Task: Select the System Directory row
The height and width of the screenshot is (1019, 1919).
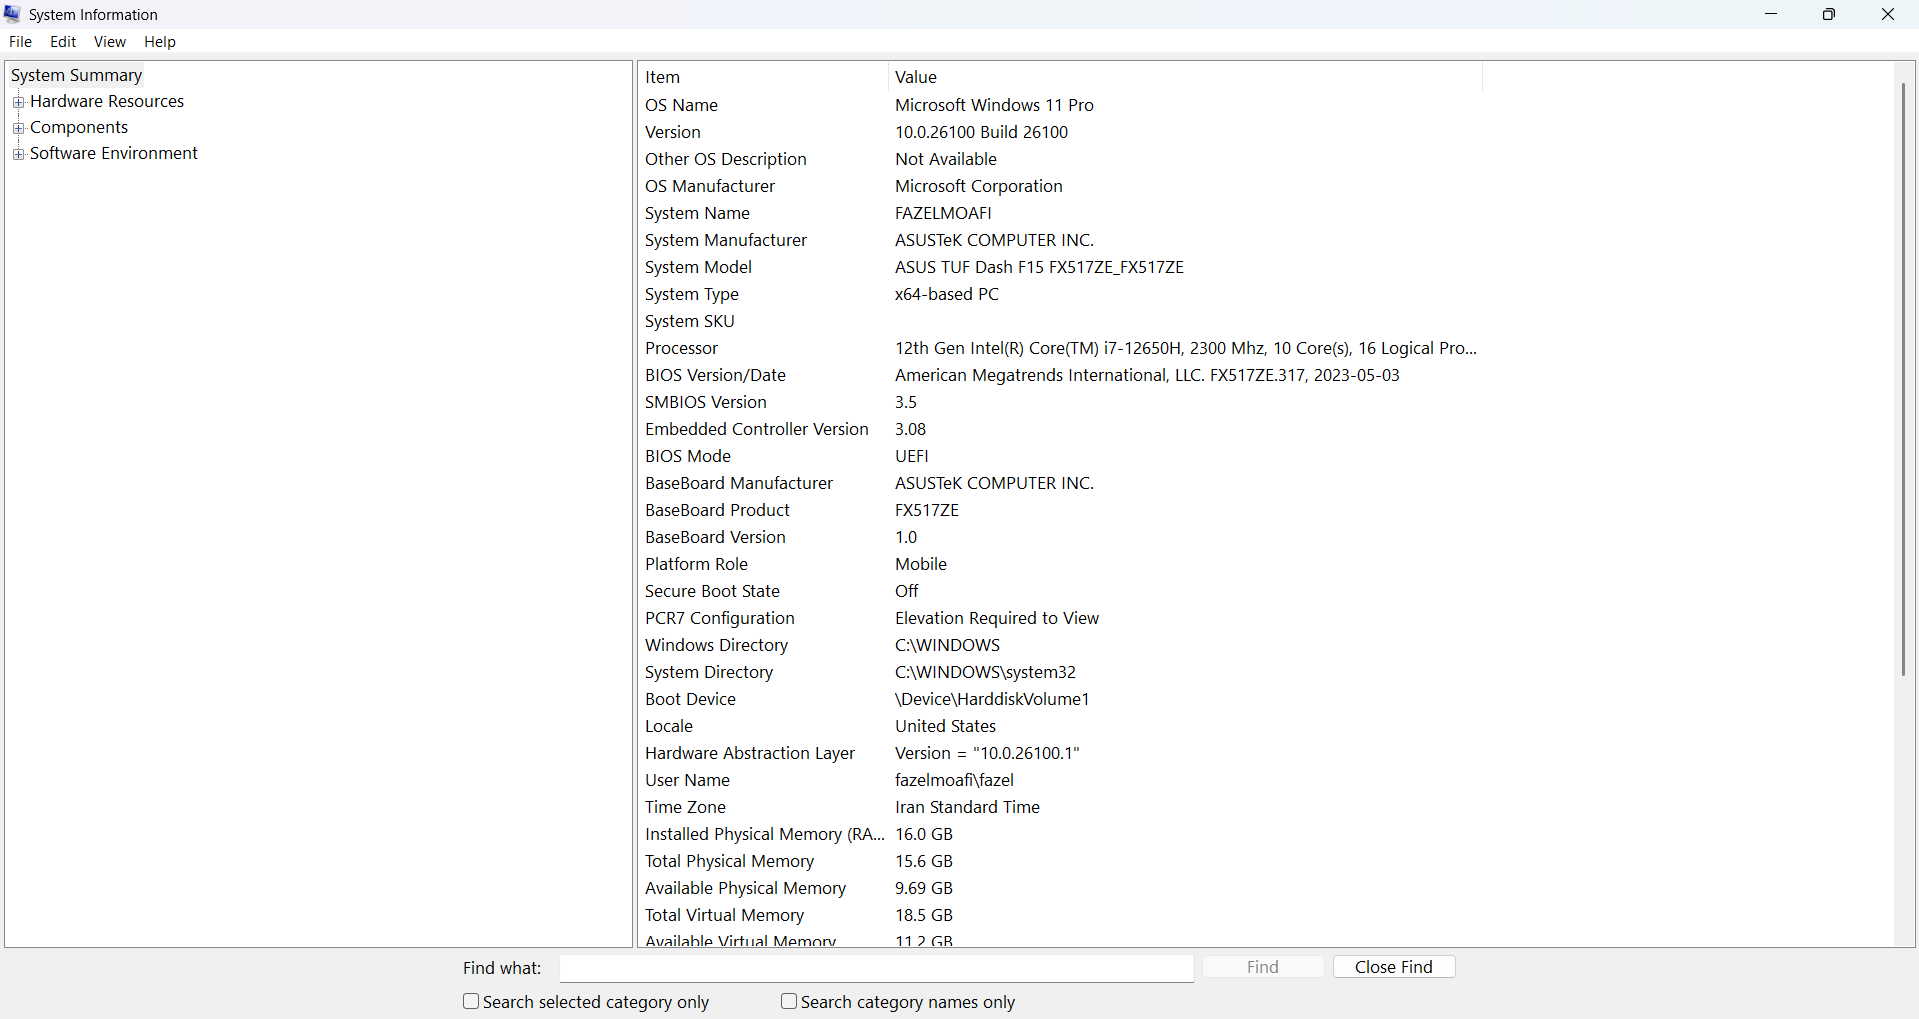Action: 1060,672
